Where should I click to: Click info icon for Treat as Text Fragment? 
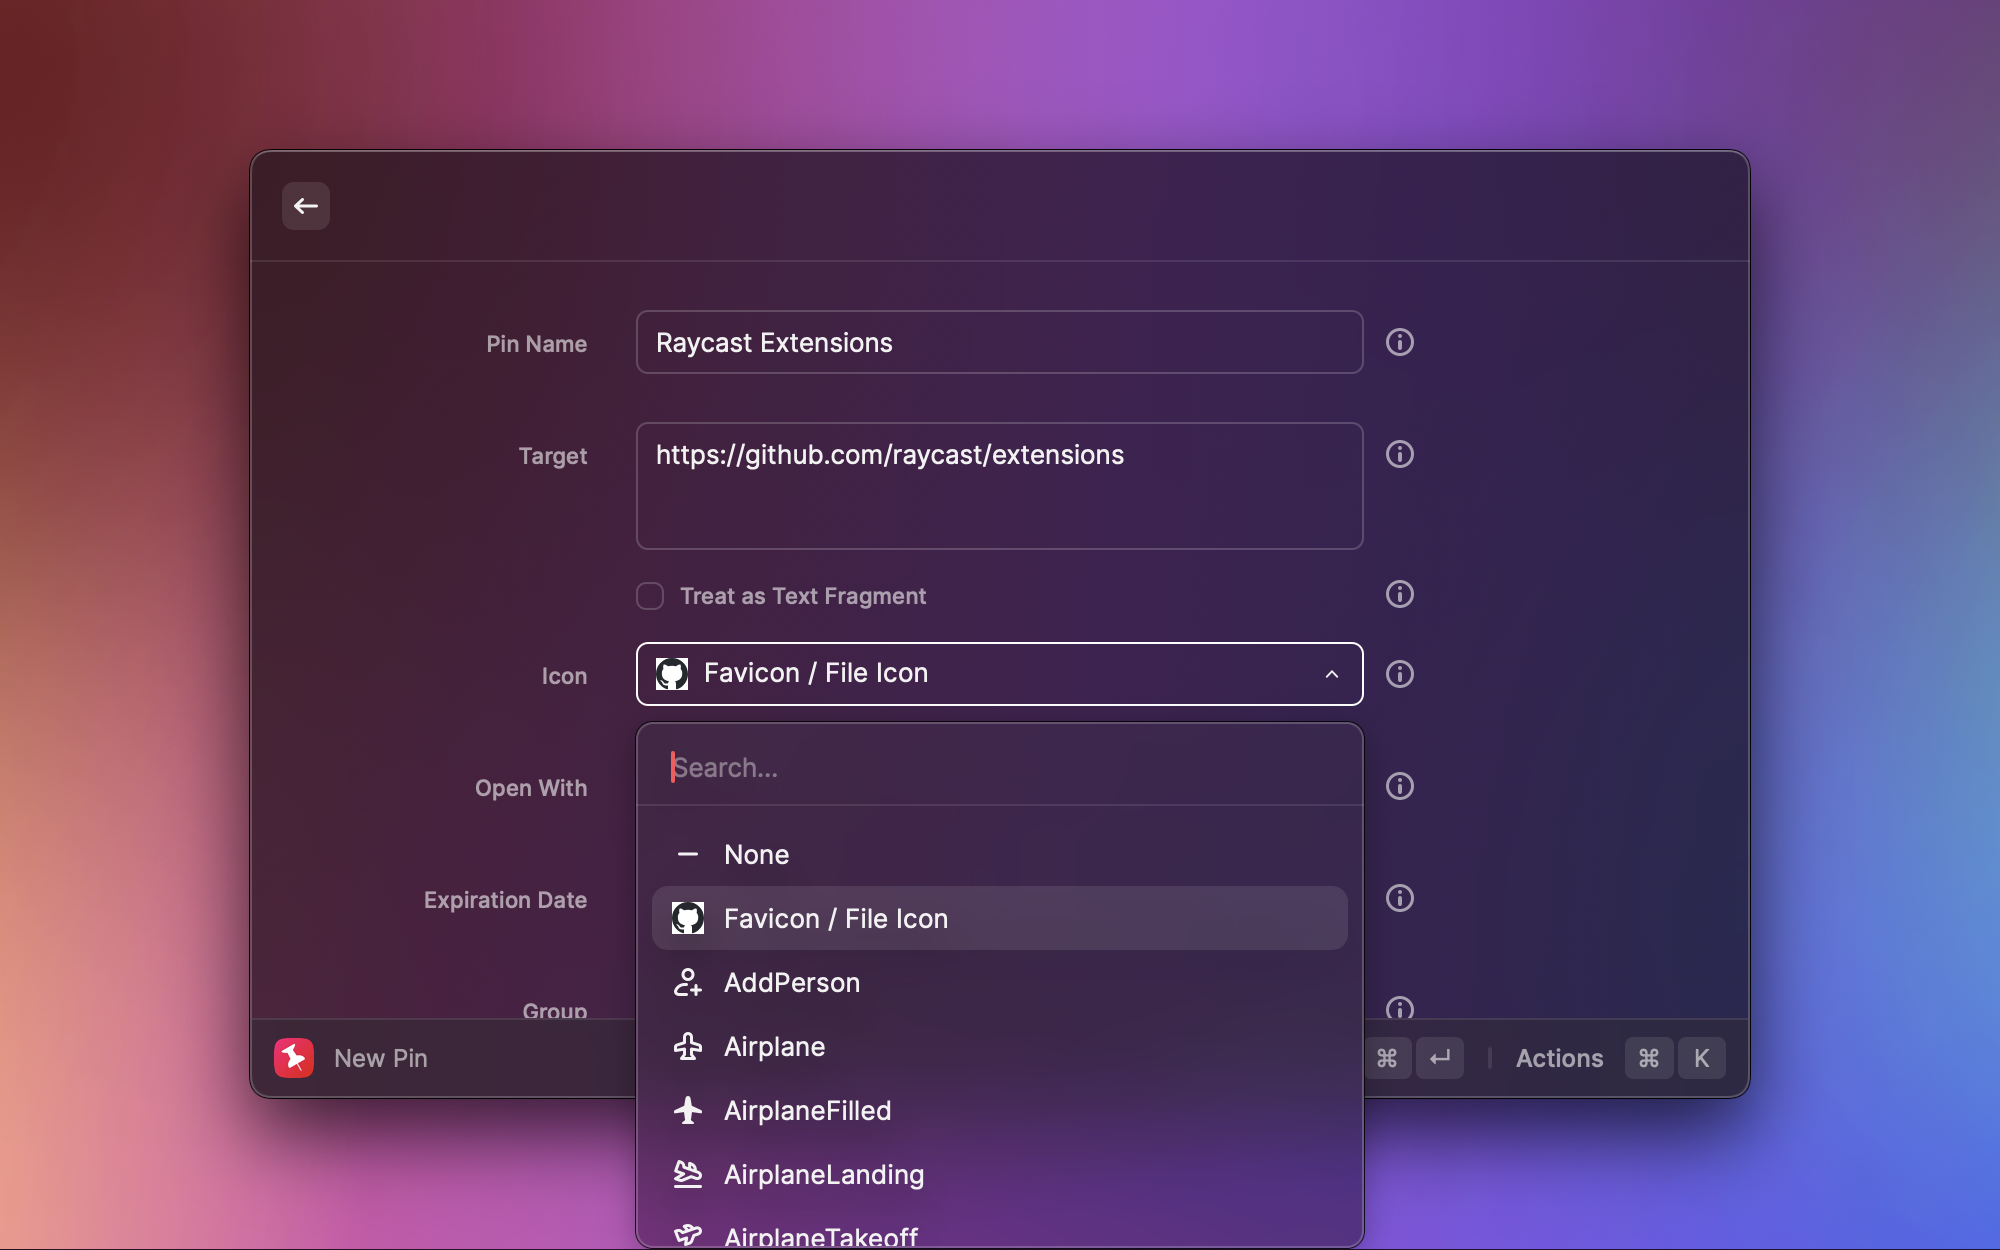coord(1399,594)
